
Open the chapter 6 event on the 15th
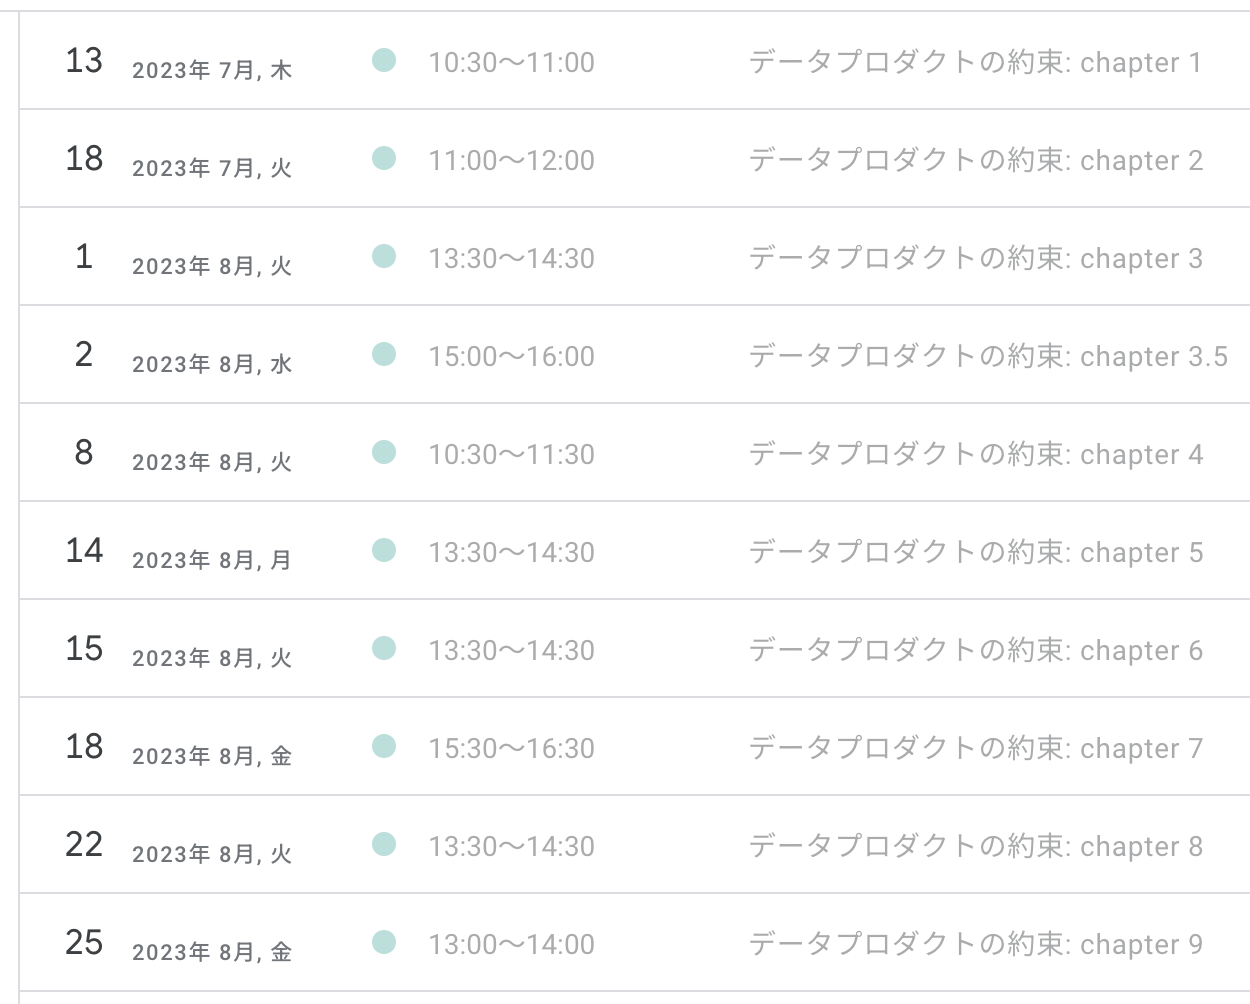click(x=975, y=650)
